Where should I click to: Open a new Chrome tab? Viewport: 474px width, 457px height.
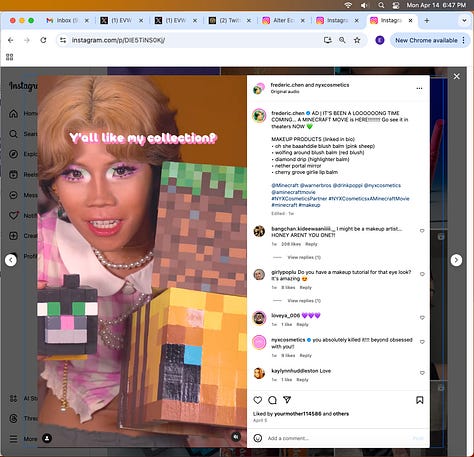[427, 20]
